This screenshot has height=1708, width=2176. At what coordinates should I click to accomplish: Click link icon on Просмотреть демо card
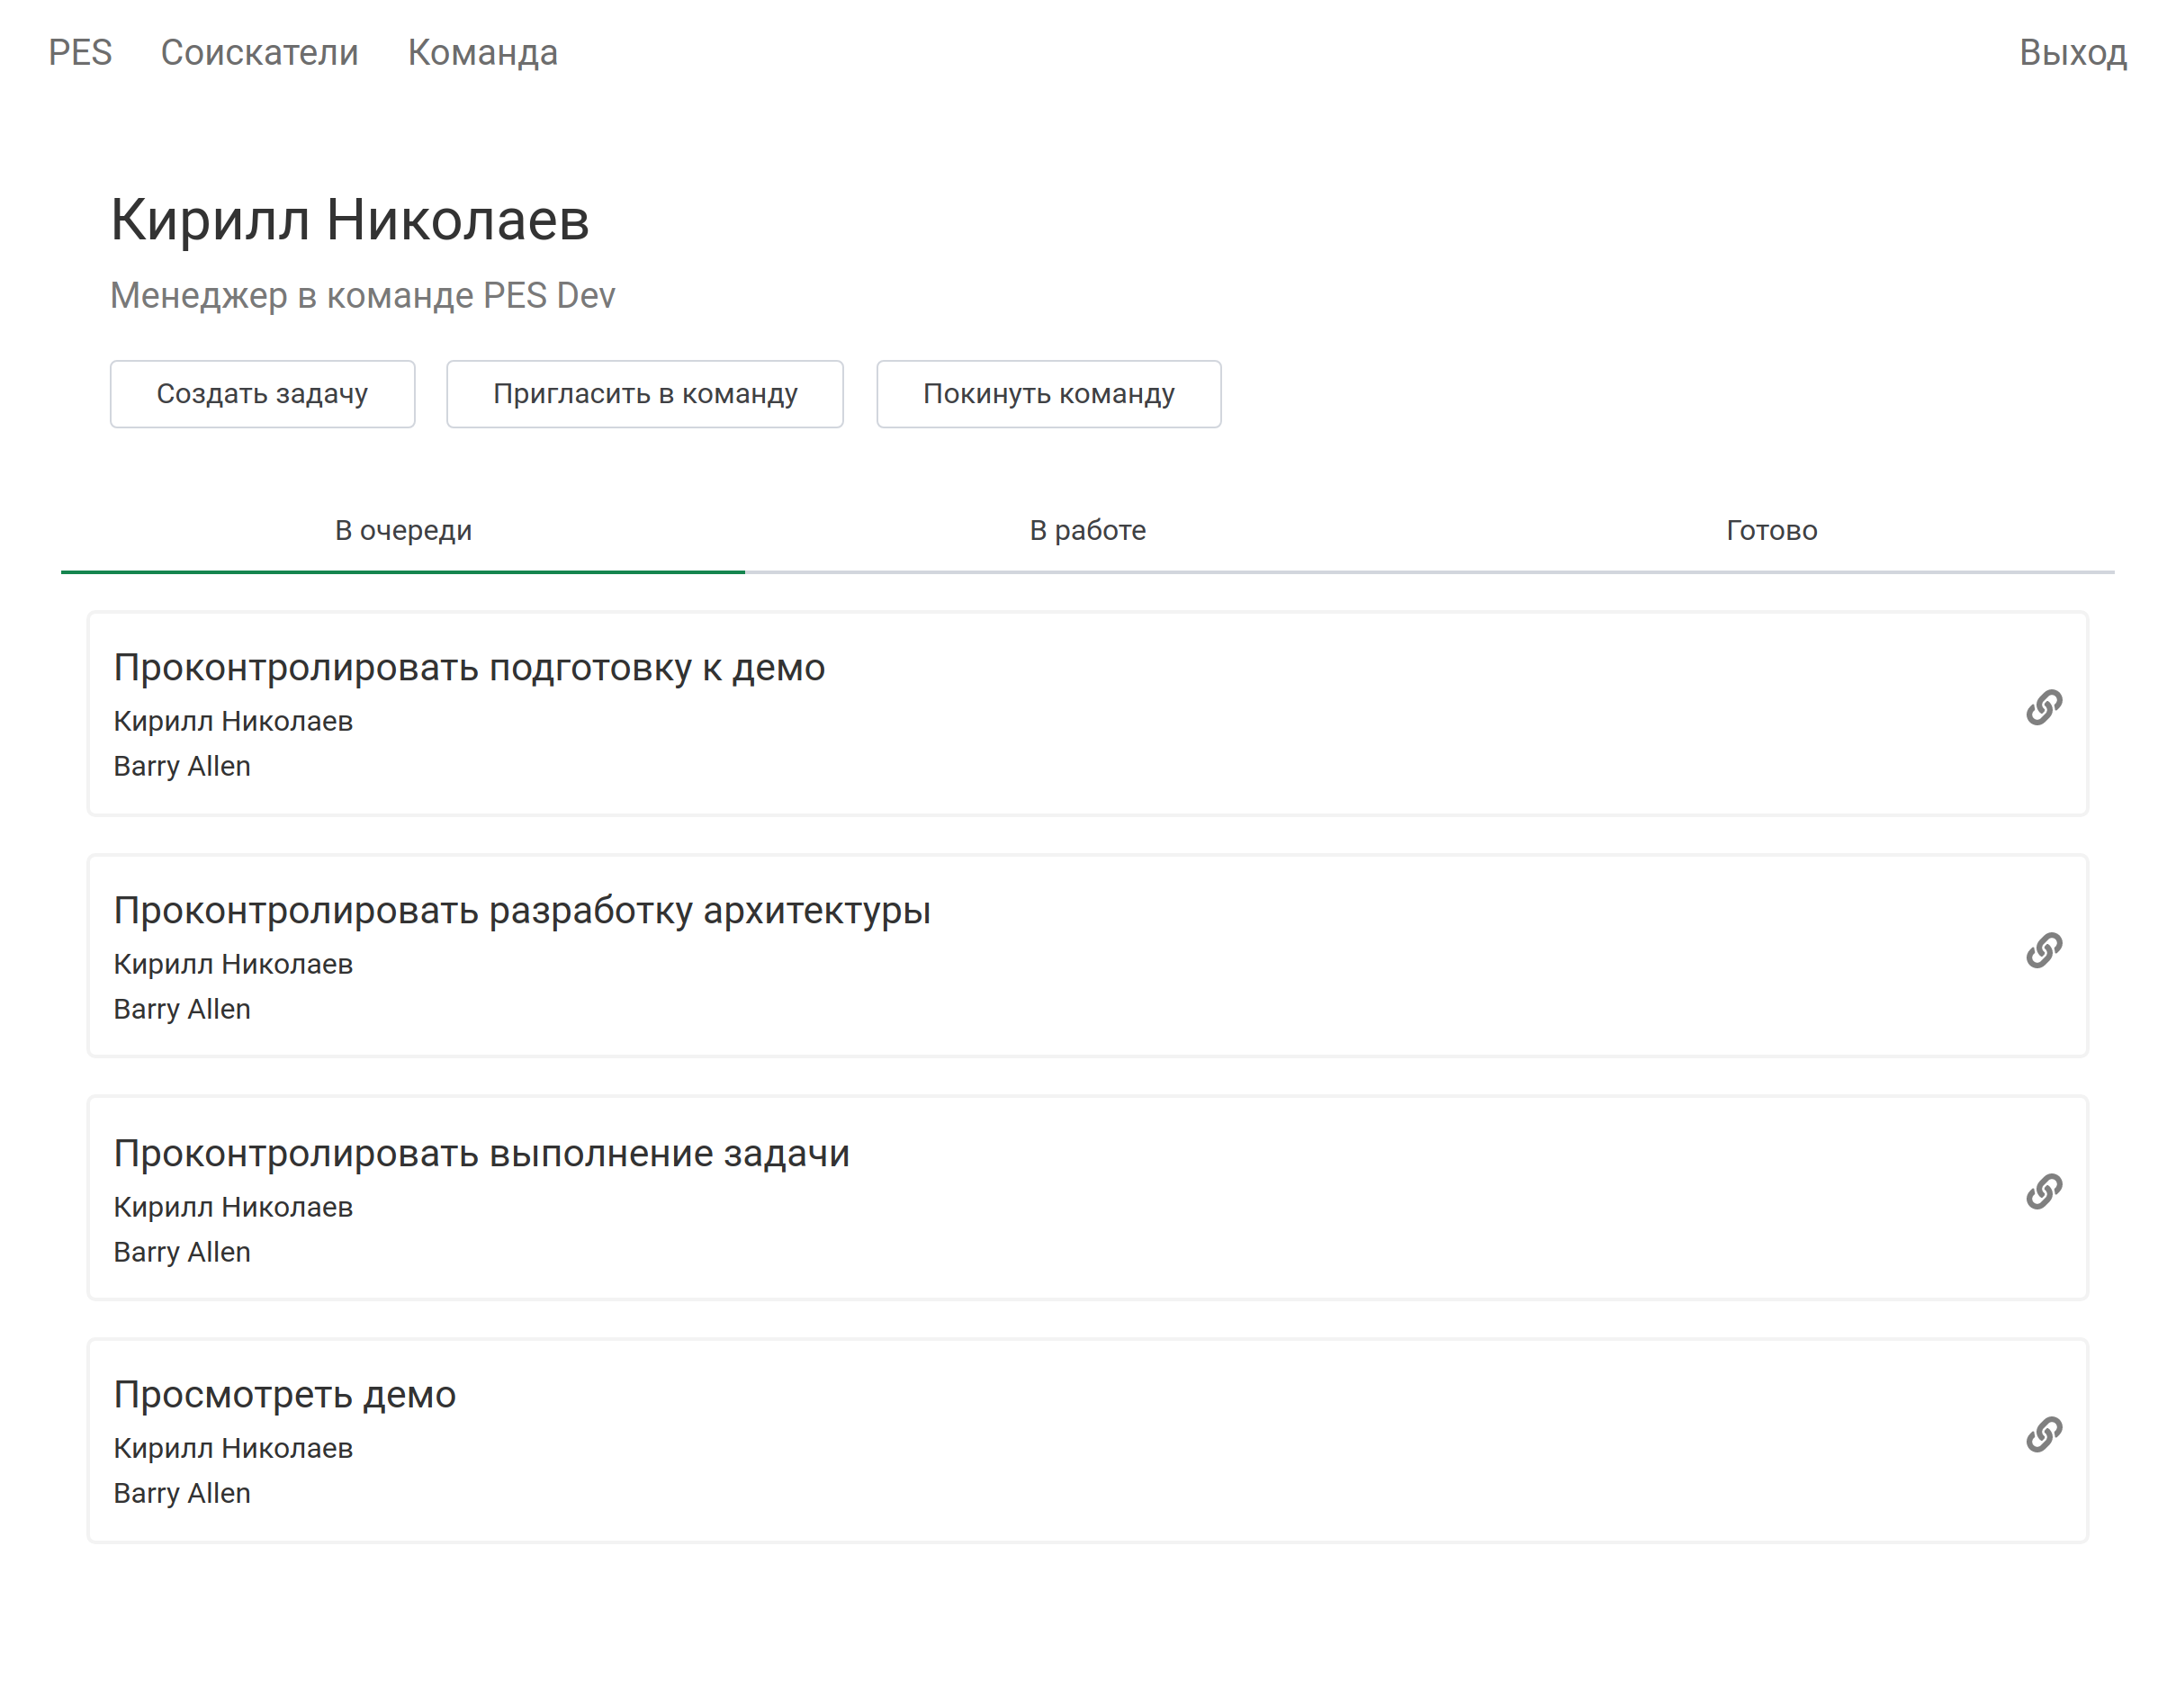[2043, 1434]
